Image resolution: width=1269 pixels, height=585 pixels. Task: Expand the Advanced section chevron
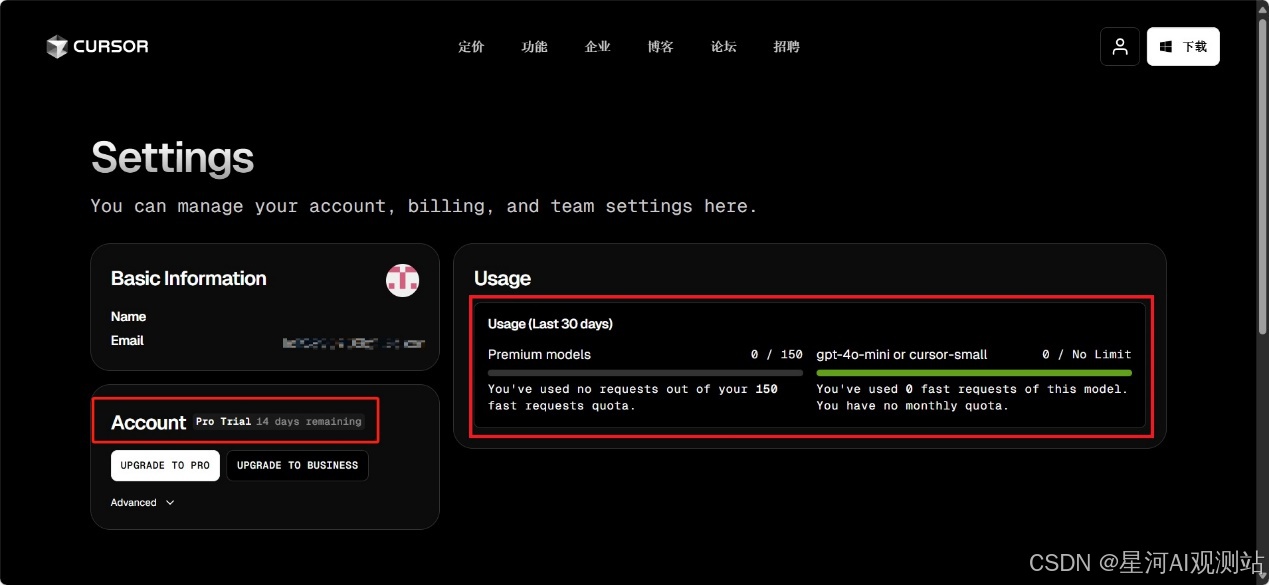pyautogui.click(x=170, y=503)
